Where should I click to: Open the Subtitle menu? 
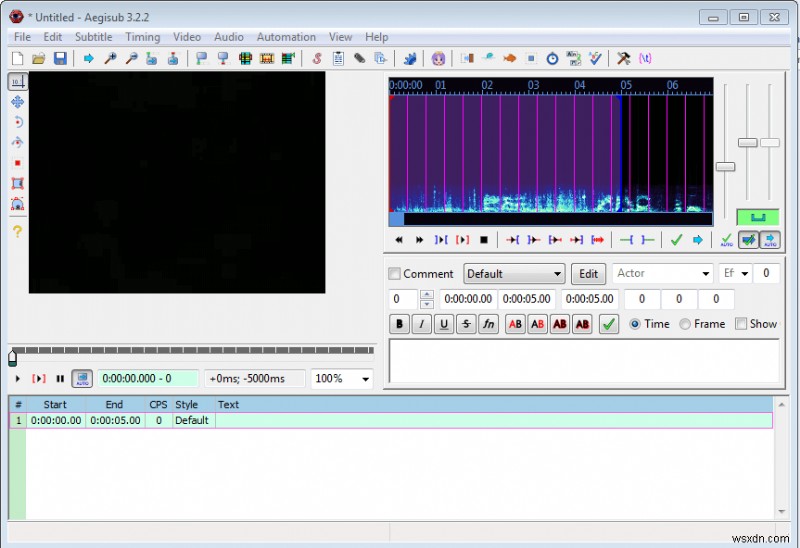93,37
